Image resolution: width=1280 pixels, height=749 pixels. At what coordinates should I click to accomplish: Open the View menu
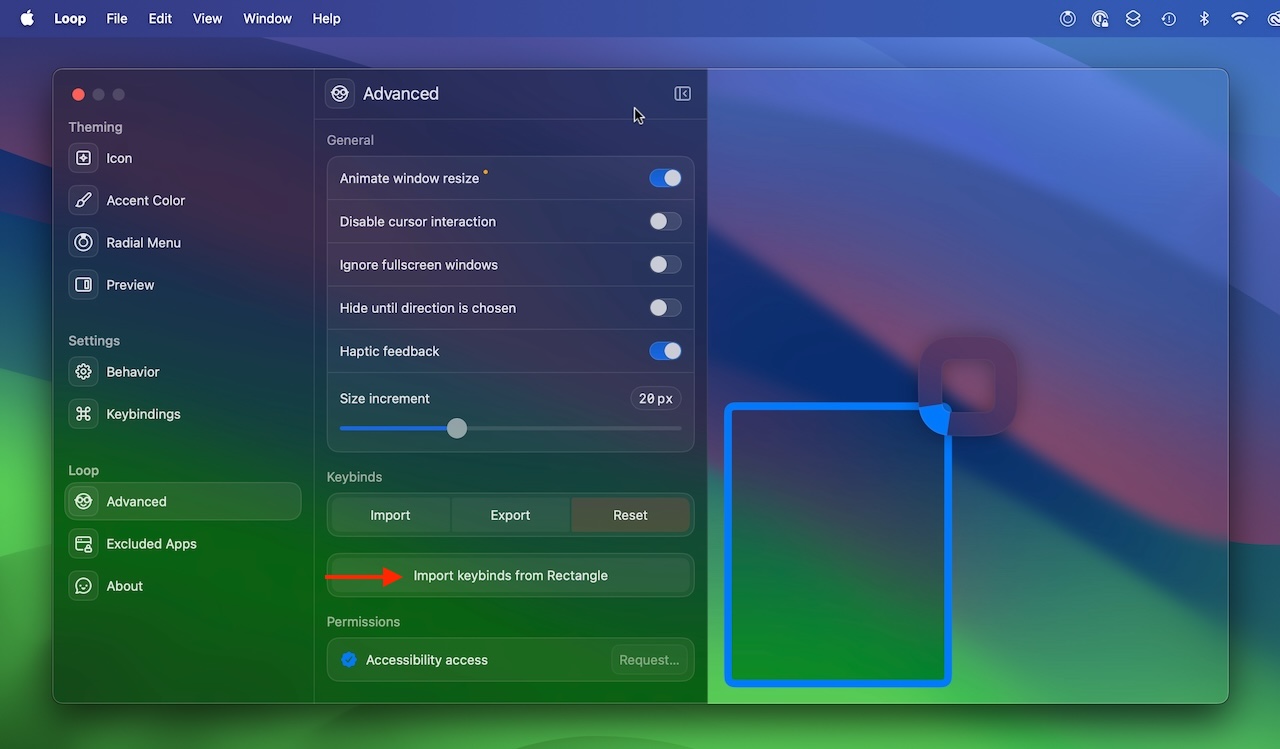tap(208, 18)
